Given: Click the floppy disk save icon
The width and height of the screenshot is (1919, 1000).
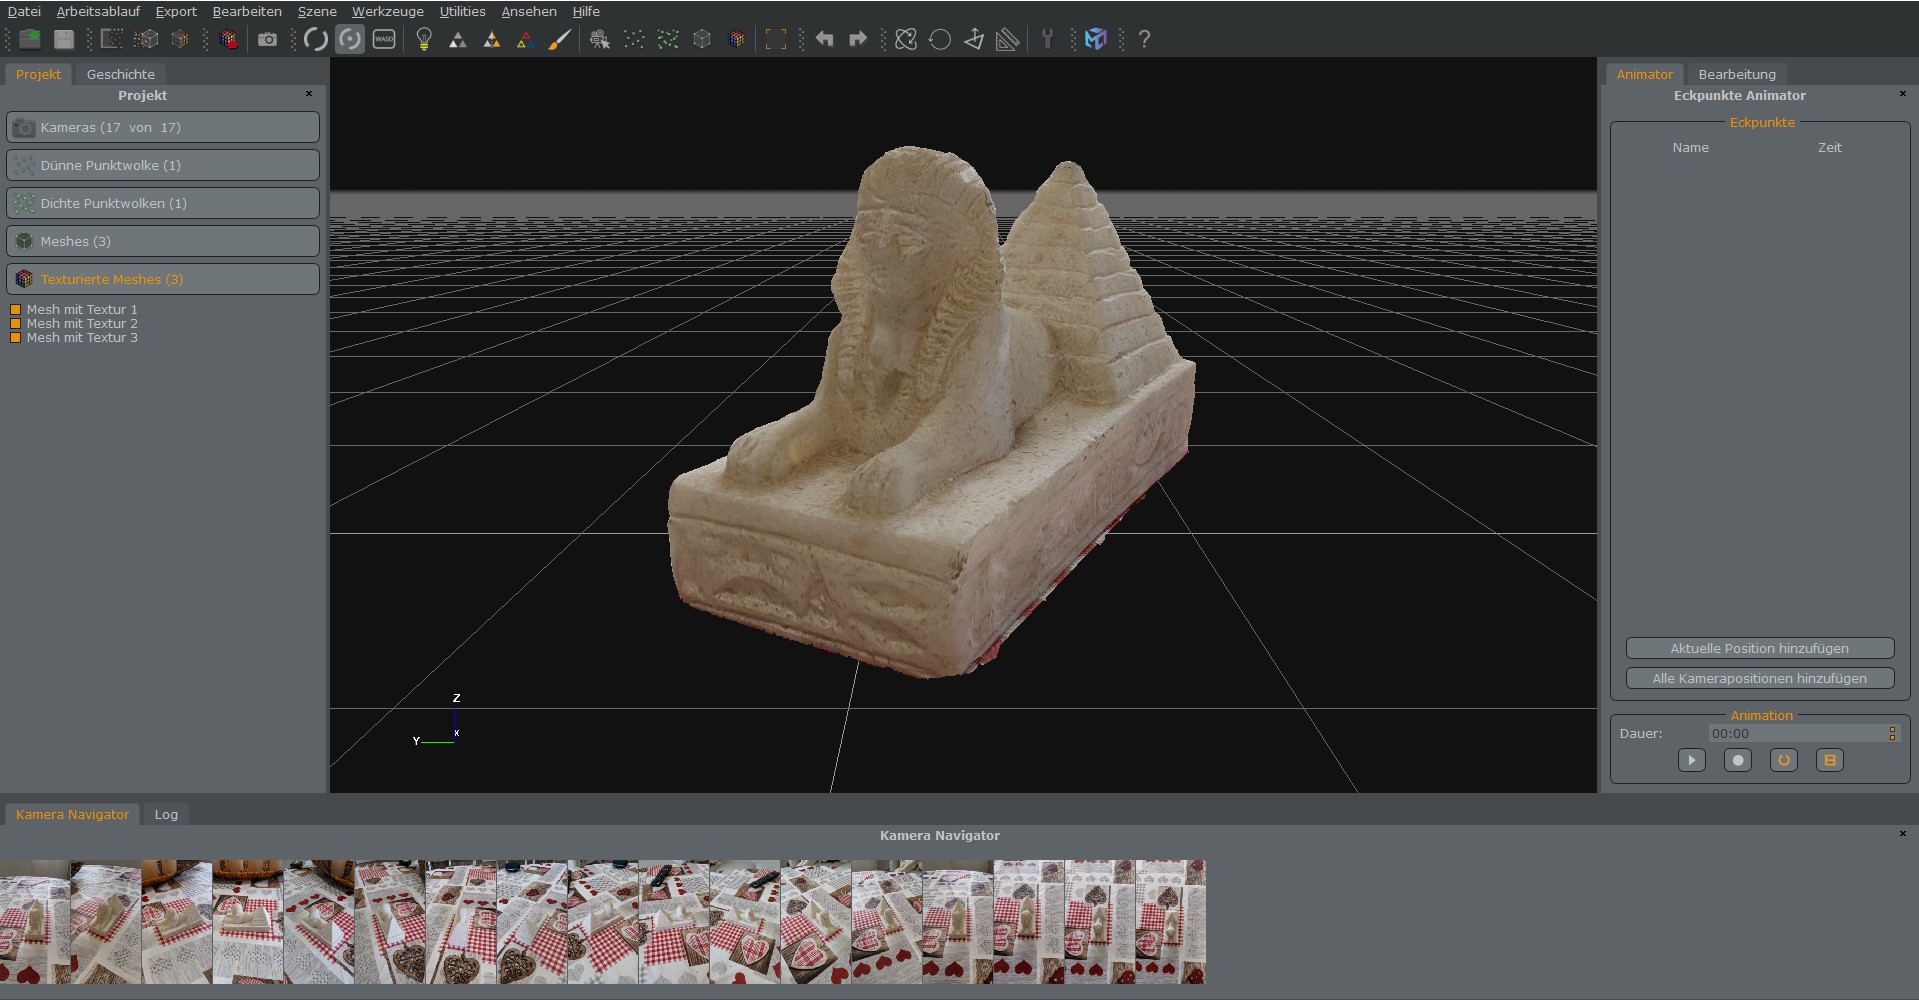Looking at the screenshot, I should [x=64, y=40].
